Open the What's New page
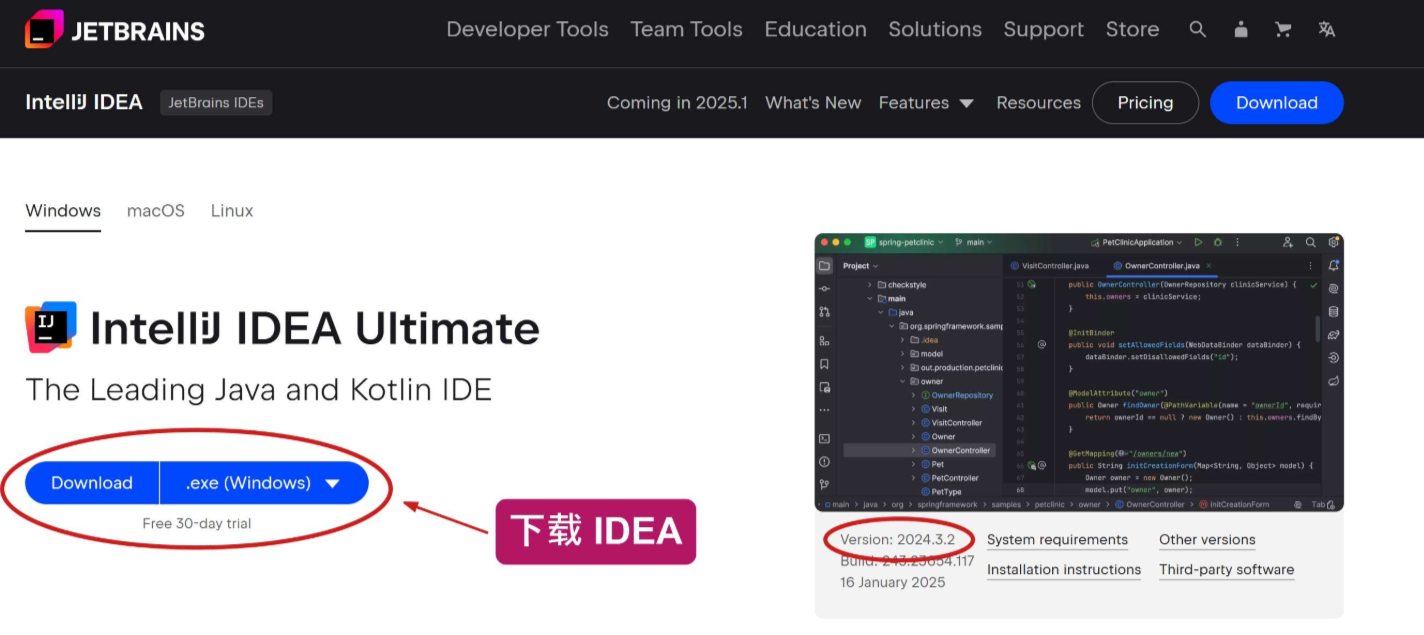This screenshot has height=635, width=1424. point(813,102)
